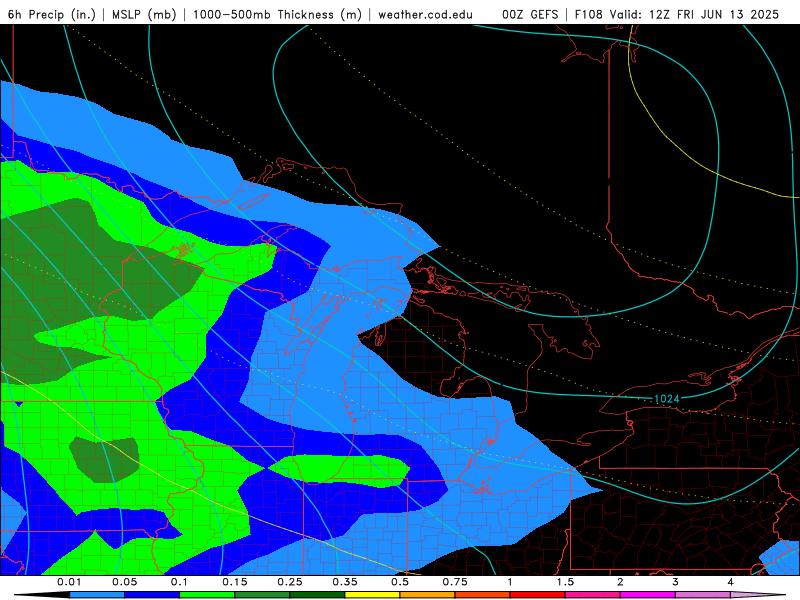Viewport: 800px width, 600px height.
Task: Click the dark blue 0.05–0.1 legend swatch
Action: point(152,595)
